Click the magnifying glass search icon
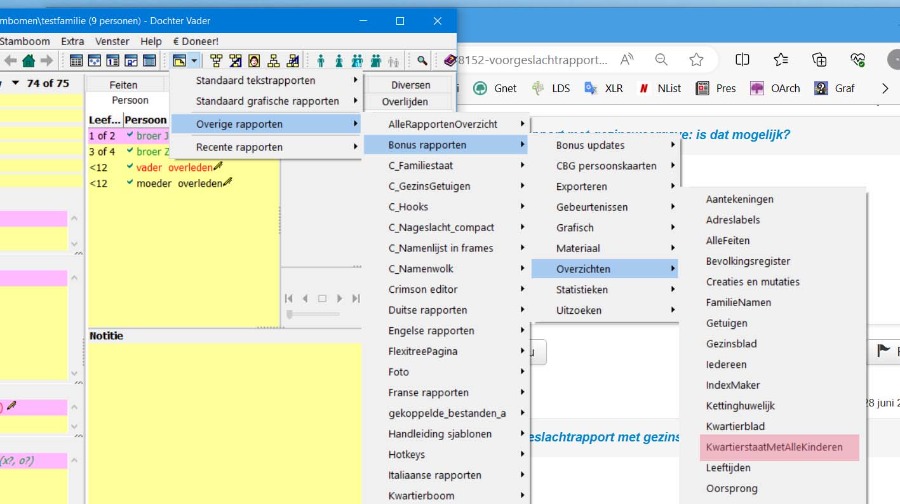 click(423, 61)
